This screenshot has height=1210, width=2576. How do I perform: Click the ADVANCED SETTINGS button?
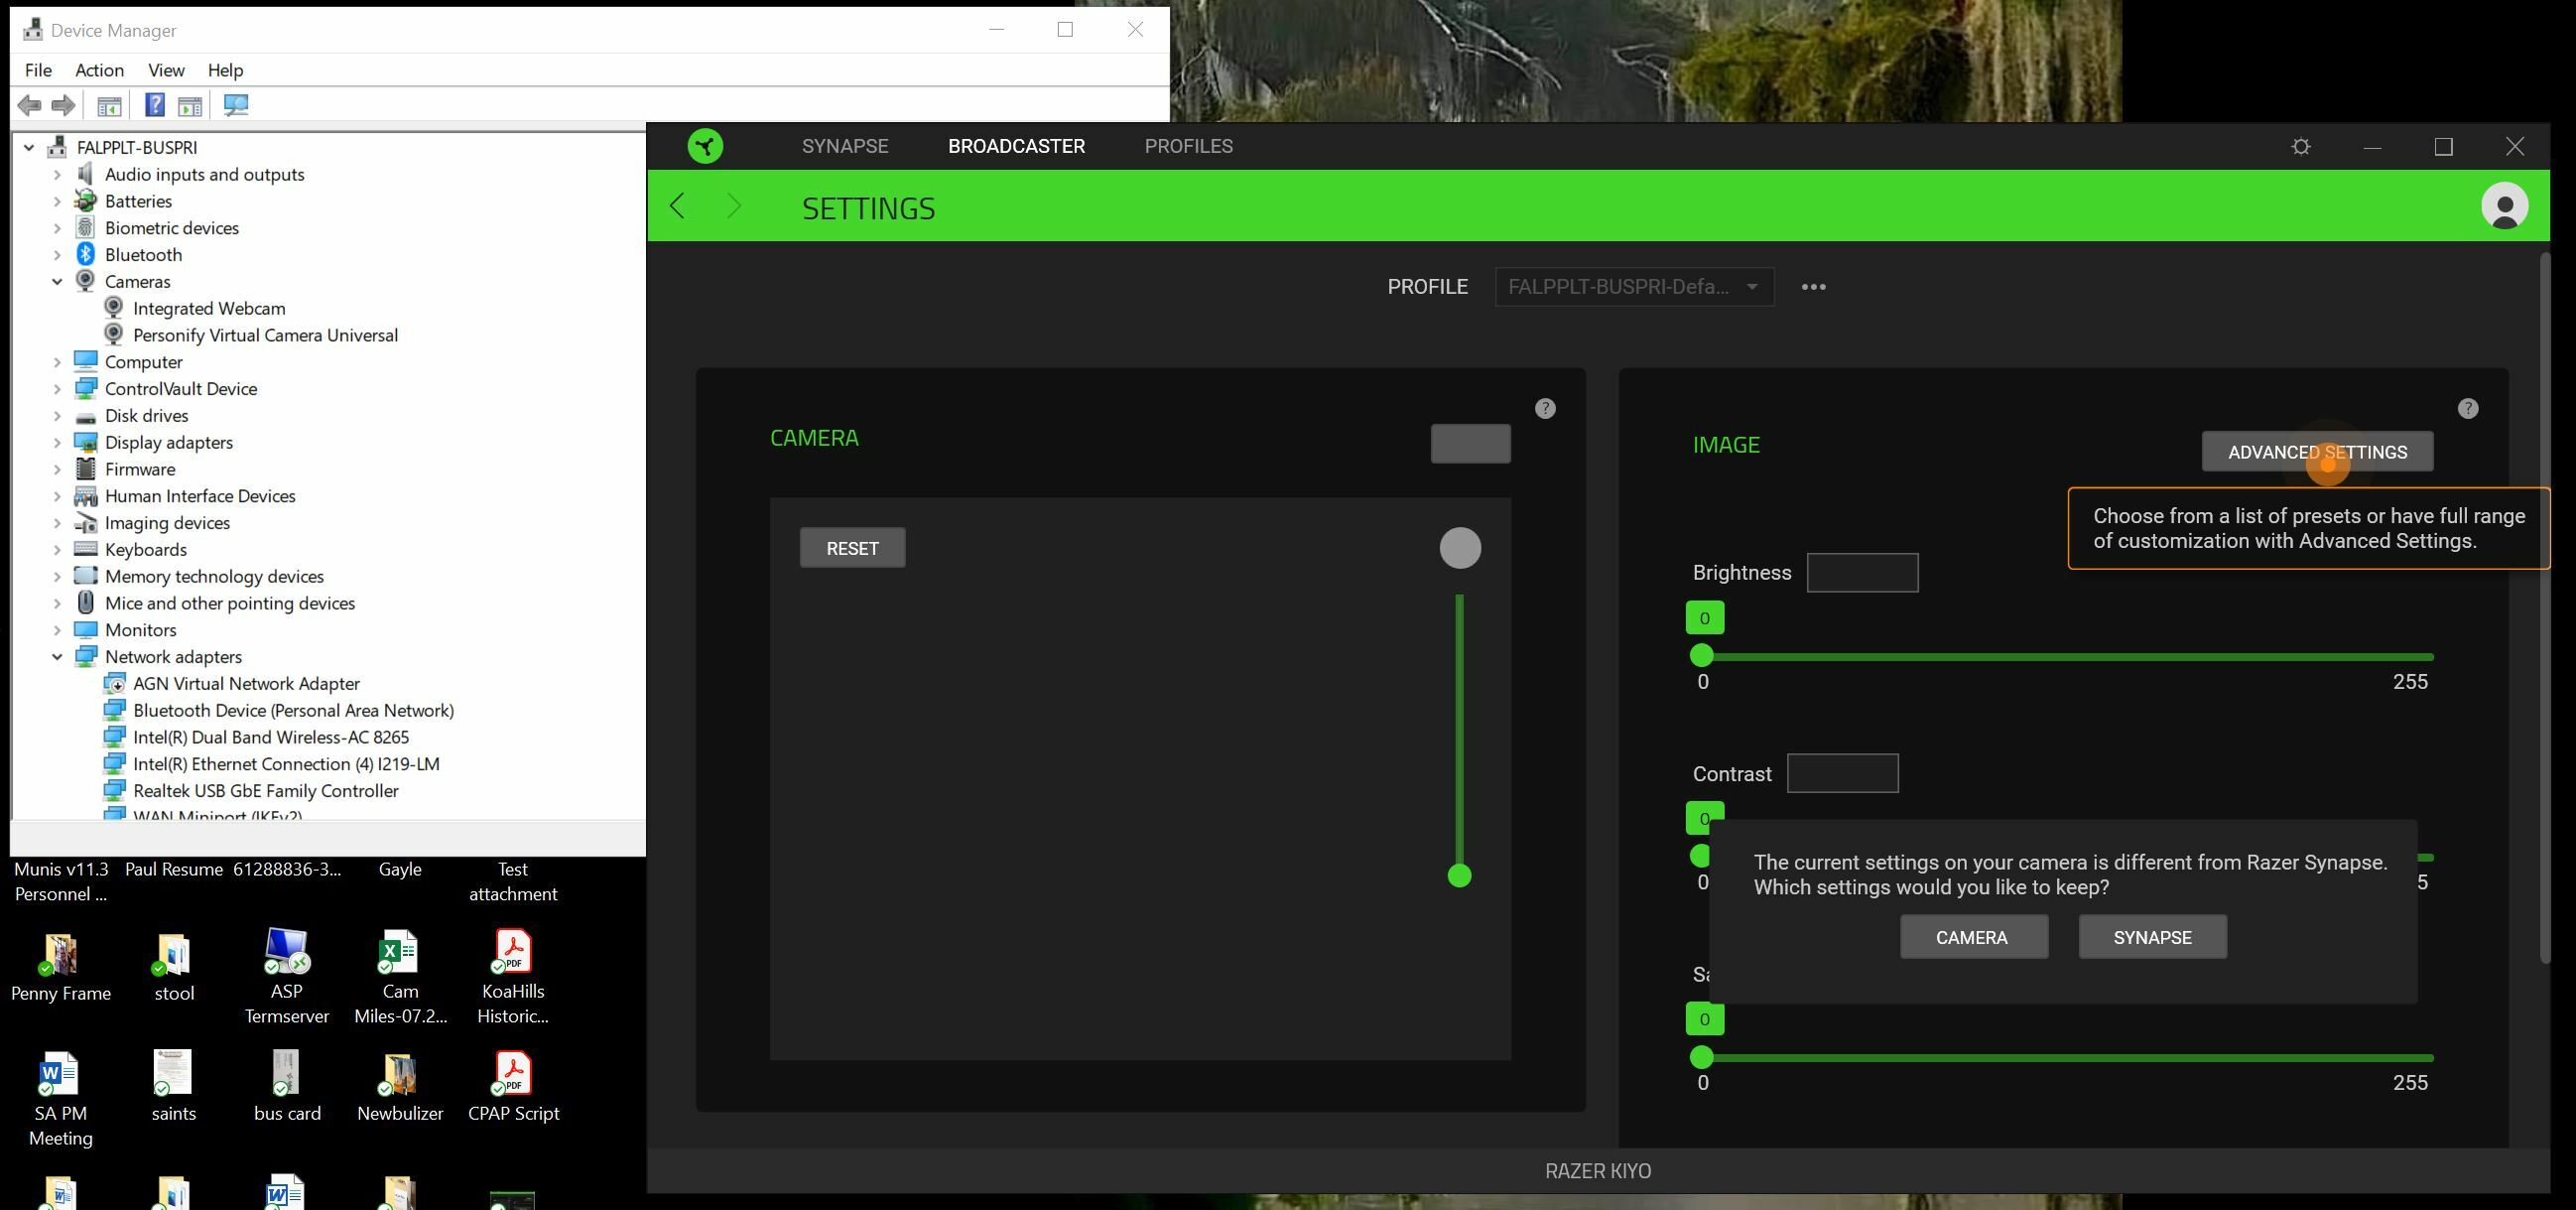[2317, 452]
